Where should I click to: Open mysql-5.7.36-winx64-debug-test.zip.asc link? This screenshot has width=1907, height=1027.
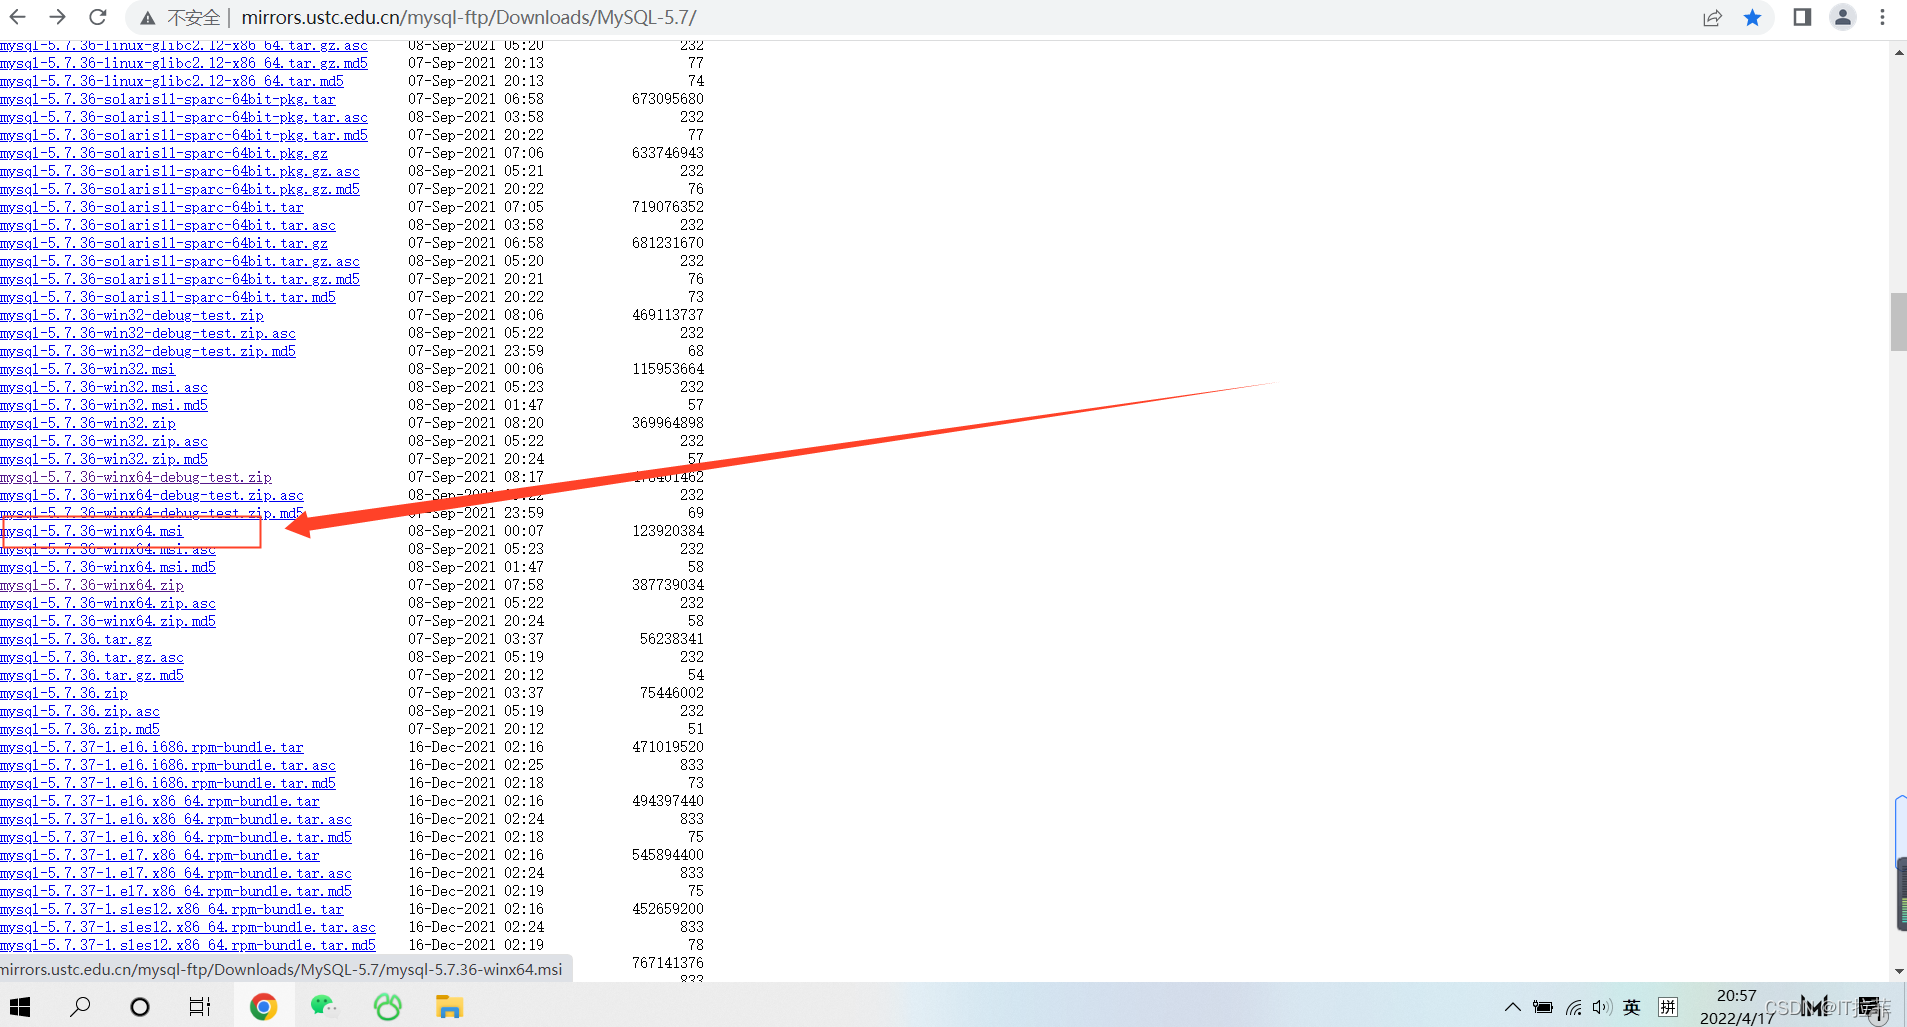pos(152,495)
